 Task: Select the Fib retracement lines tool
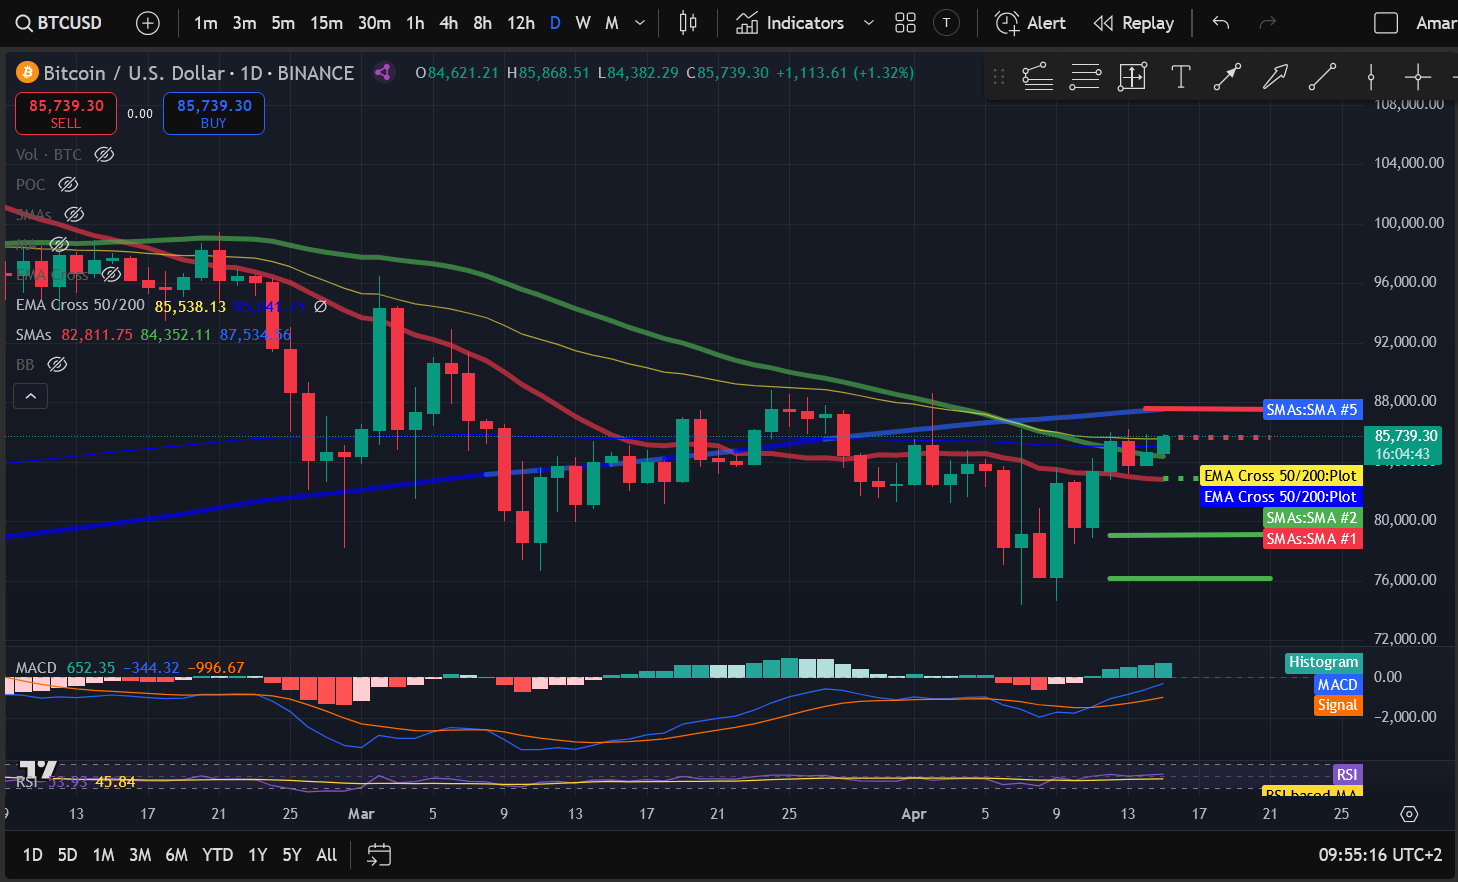[1085, 77]
